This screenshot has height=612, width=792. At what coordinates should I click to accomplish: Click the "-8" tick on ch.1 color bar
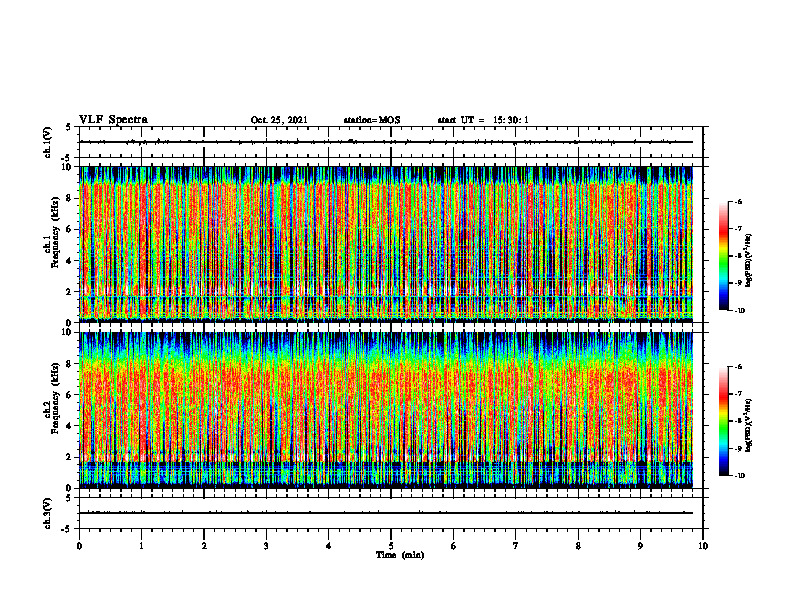coord(738,256)
